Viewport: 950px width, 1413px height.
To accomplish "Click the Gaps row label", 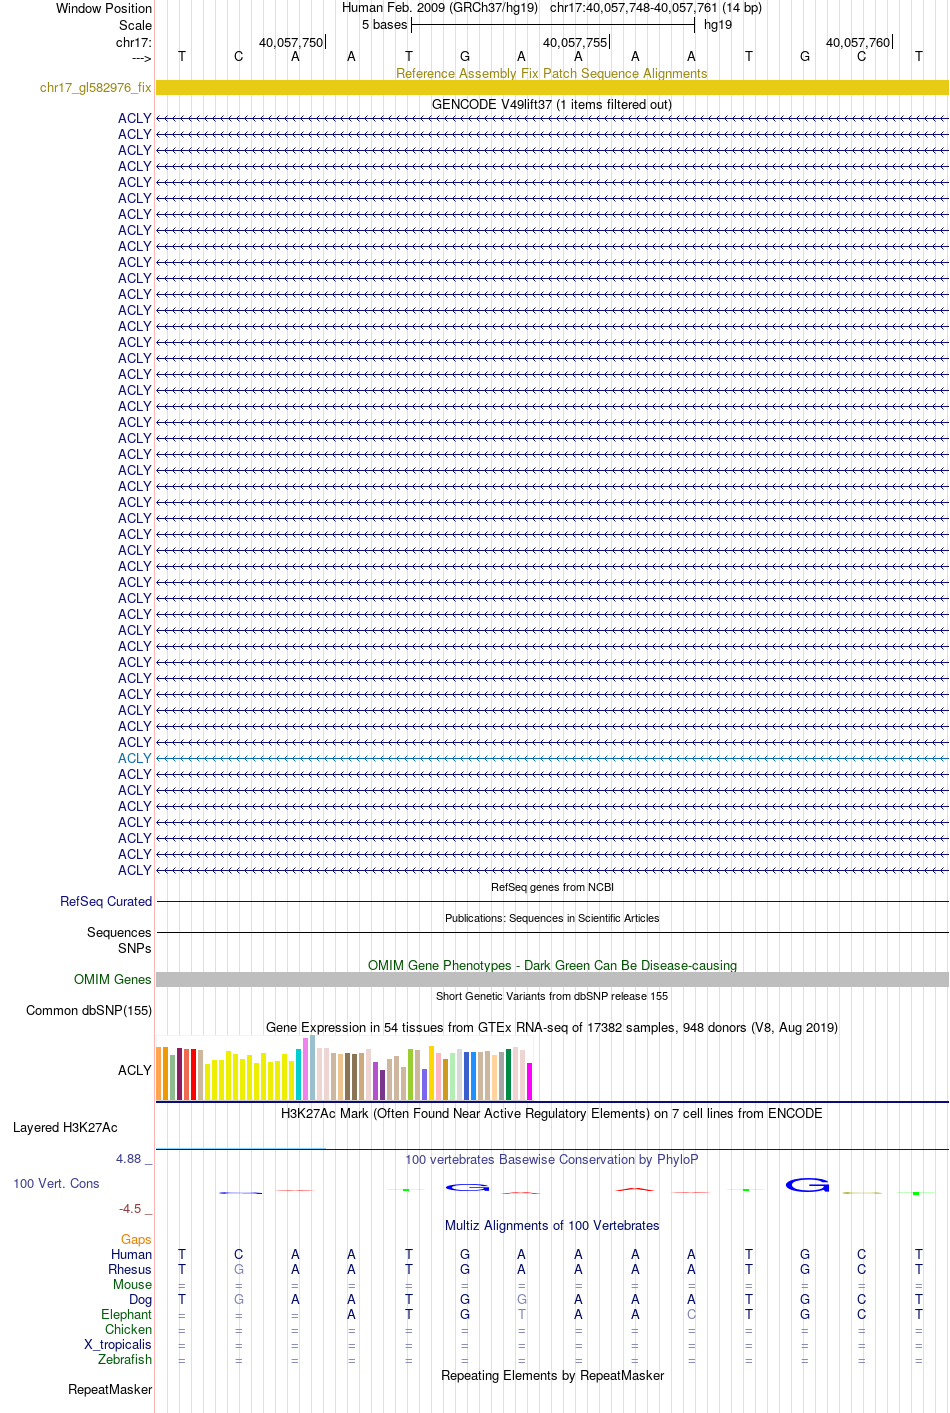I will pyautogui.click(x=136, y=1239).
